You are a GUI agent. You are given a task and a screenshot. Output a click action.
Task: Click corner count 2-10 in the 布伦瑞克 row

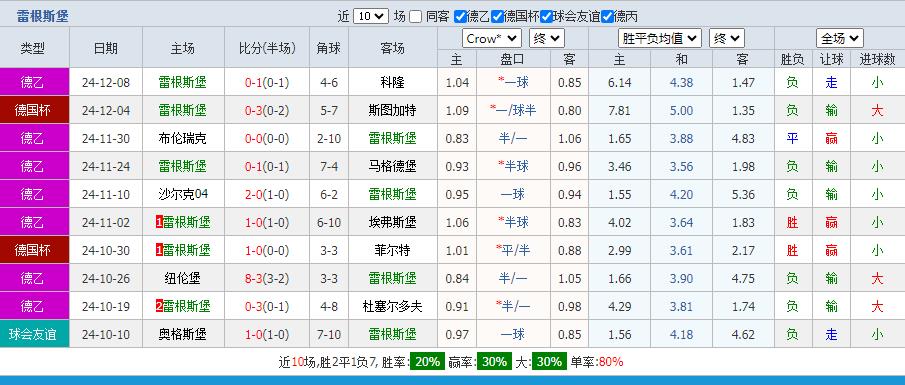tap(329, 138)
